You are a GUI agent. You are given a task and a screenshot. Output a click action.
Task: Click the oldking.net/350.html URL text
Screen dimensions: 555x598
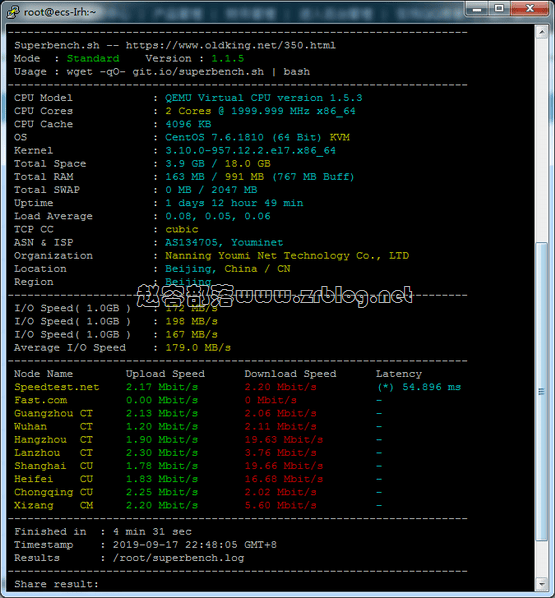[231, 45]
